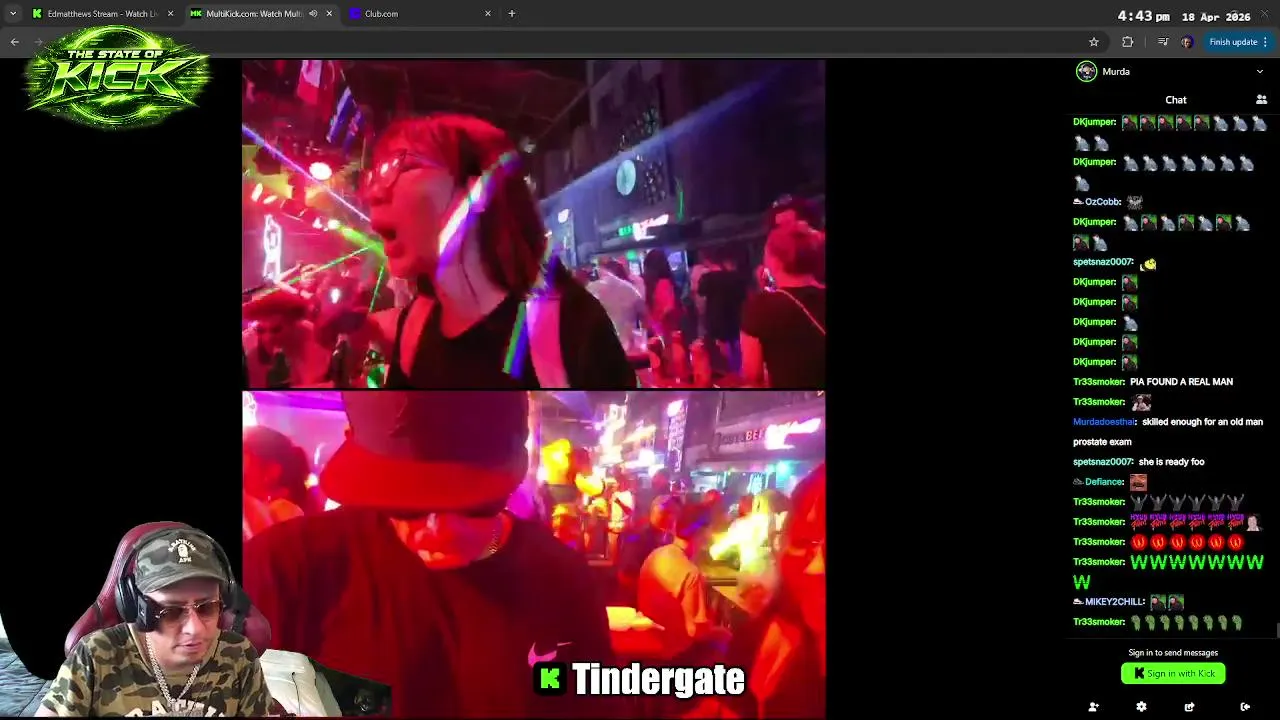Click Defiance username in chat
The height and width of the screenshot is (720, 1280).
point(1104,482)
